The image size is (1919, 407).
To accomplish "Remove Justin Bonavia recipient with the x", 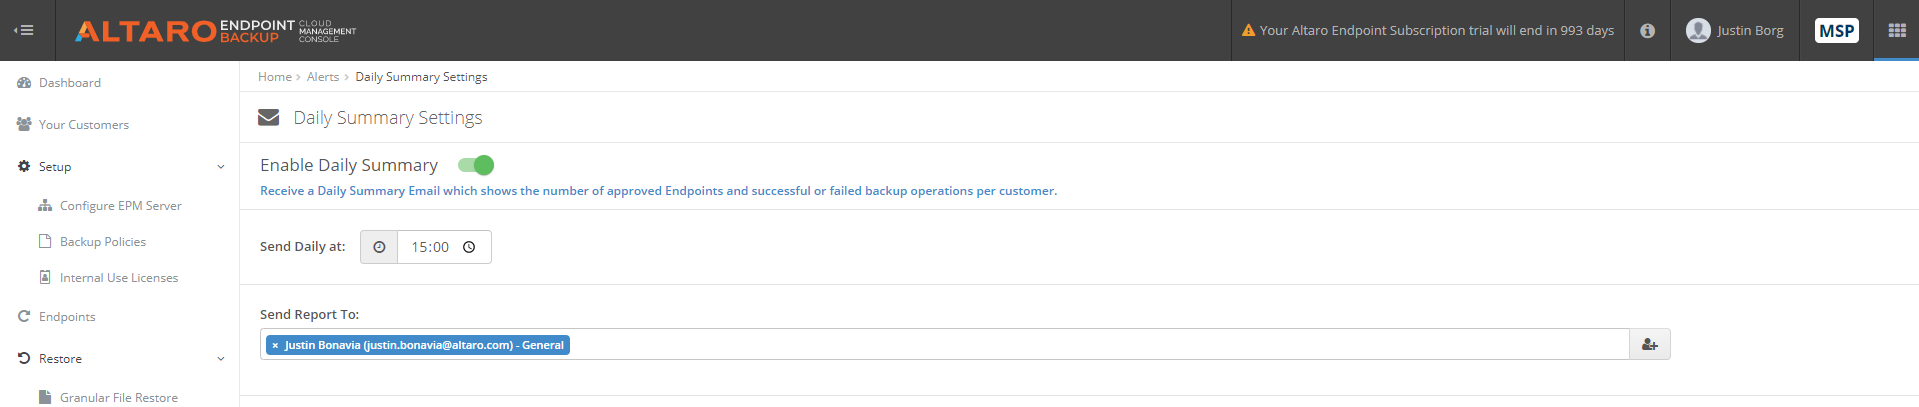I will 275,345.
